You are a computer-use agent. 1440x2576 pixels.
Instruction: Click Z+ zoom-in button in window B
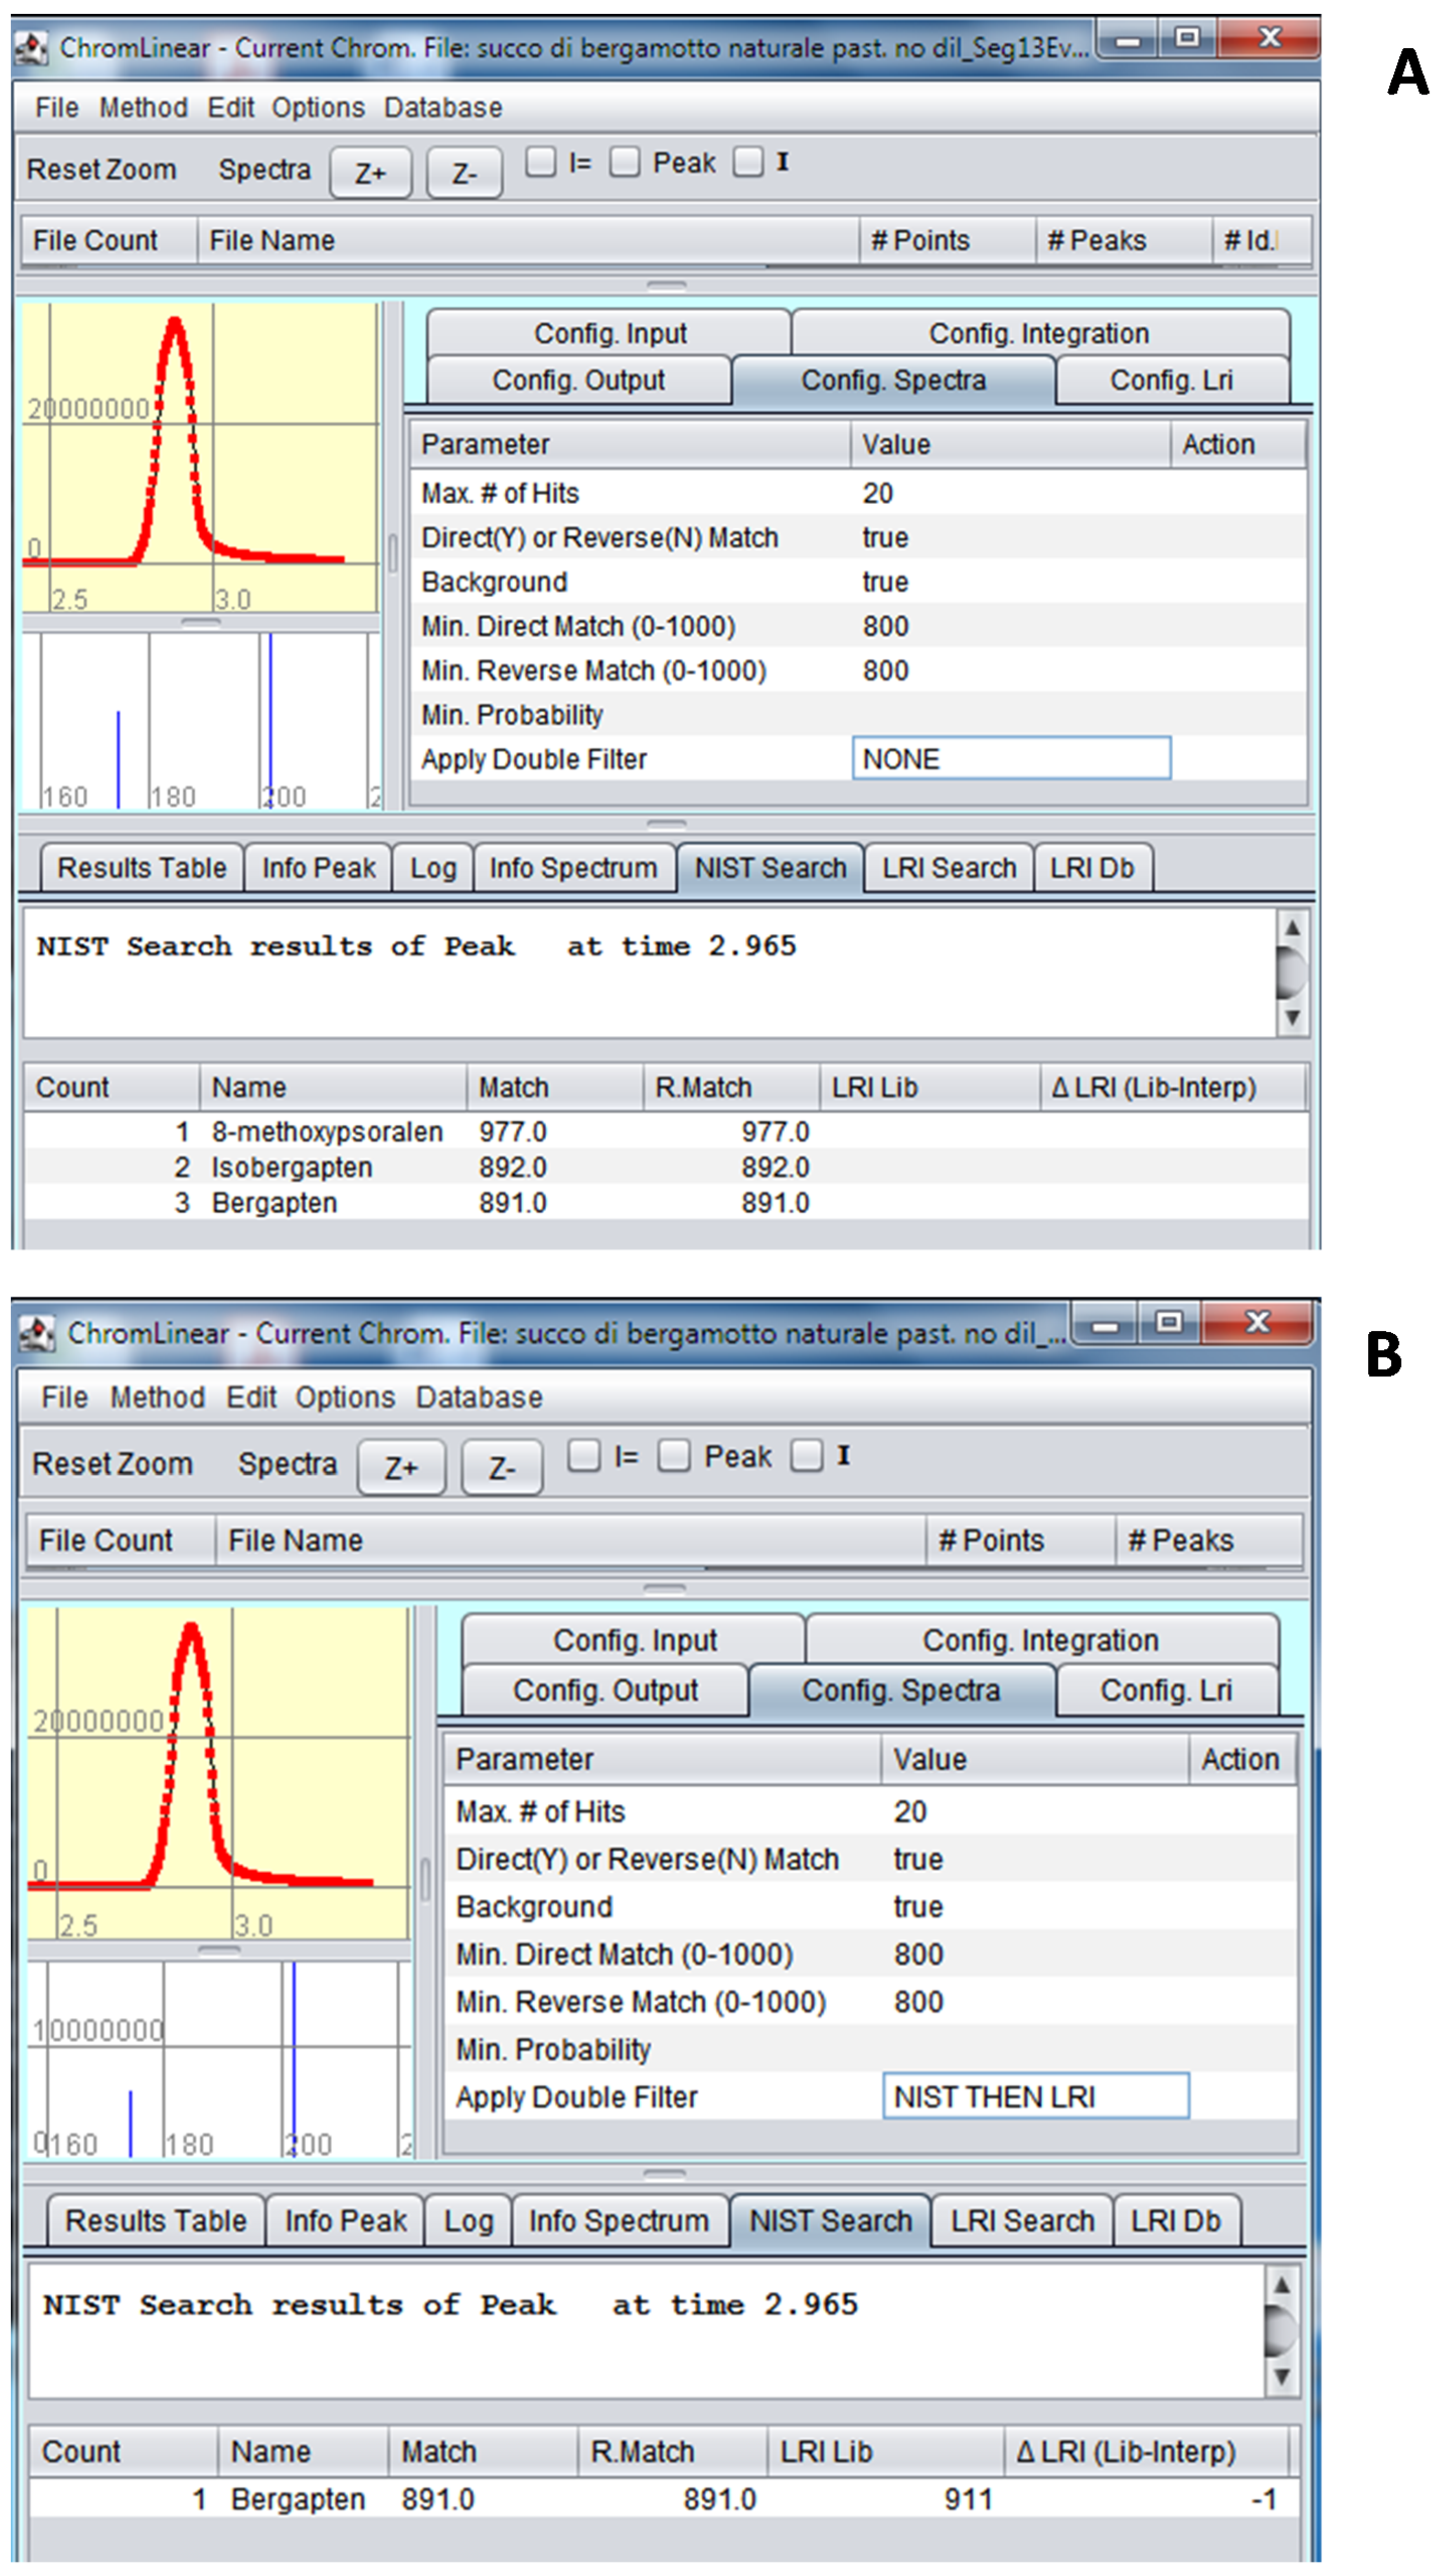(400, 1467)
